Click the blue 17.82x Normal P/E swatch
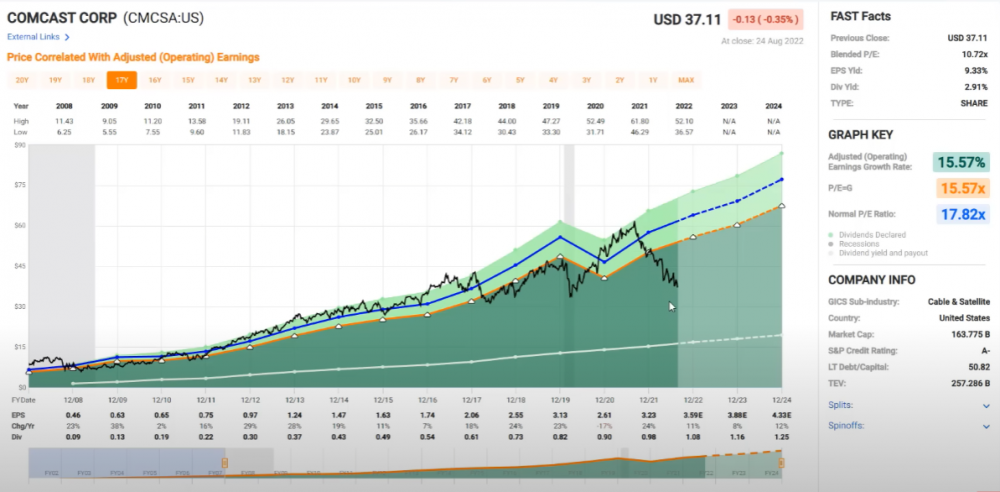This screenshot has width=1000, height=492. [x=962, y=214]
